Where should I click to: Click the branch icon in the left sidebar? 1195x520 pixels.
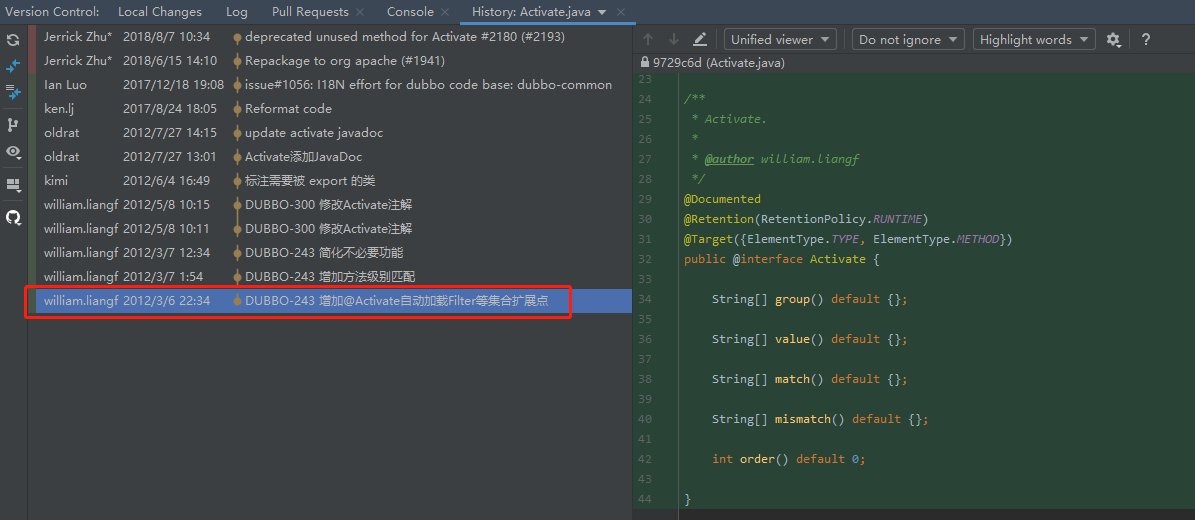tap(13, 125)
